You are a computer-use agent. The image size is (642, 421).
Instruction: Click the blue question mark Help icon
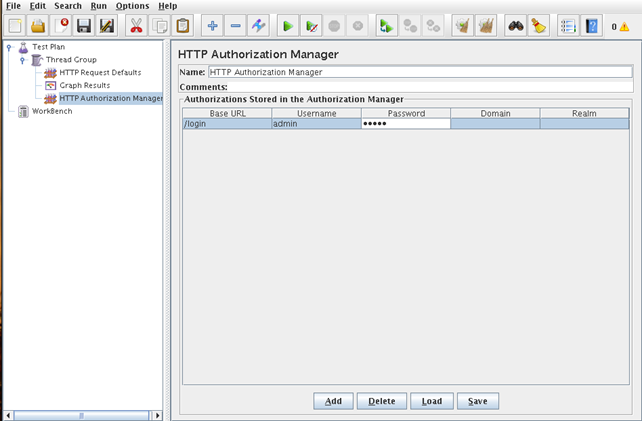pyautogui.click(x=592, y=26)
